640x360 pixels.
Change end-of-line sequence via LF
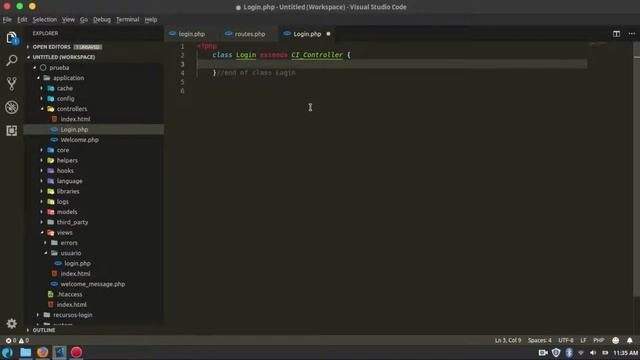coord(583,340)
